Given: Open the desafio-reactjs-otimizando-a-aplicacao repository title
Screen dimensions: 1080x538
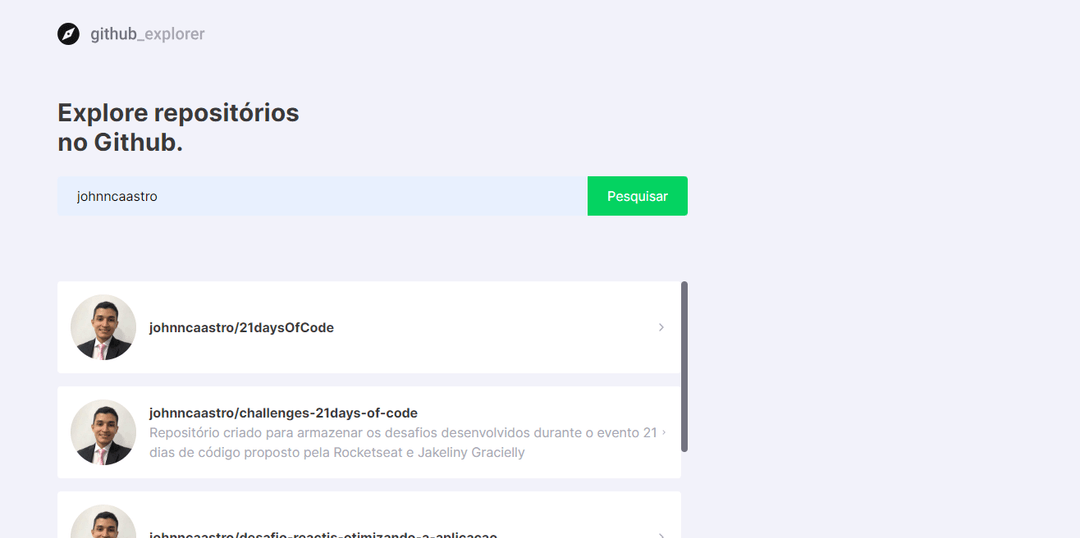Looking at the screenshot, I should (323, 535).
